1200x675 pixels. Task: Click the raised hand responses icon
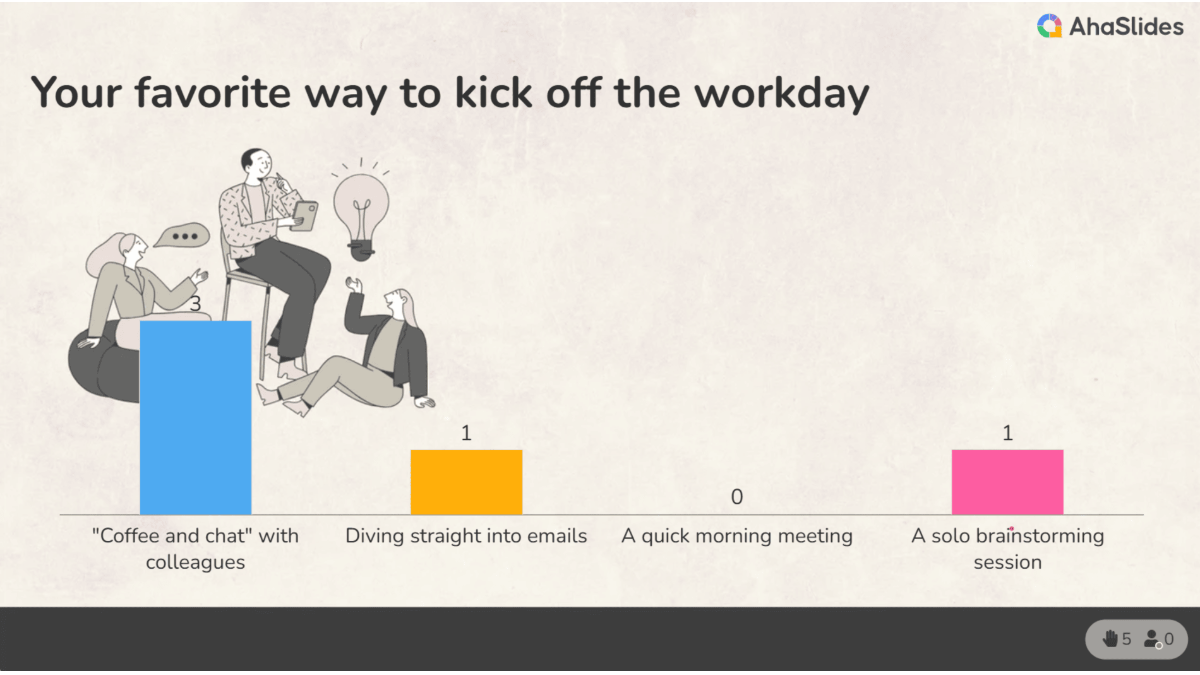pyautogui.click(x=1110, y=638)
